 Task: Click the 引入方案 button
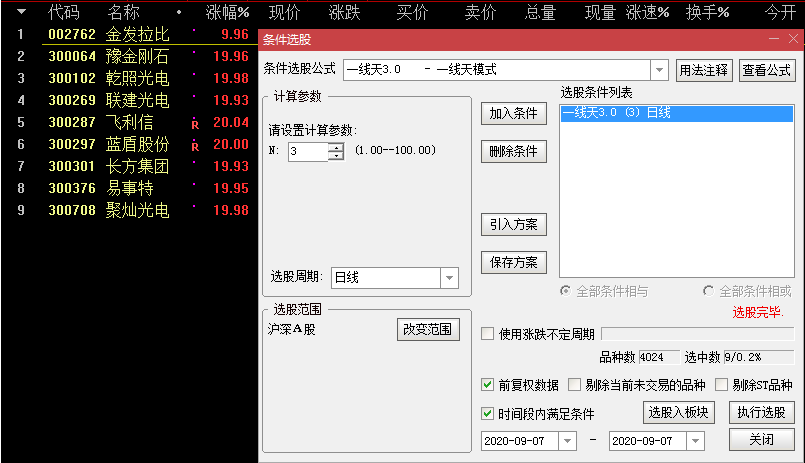pos(513,224)
